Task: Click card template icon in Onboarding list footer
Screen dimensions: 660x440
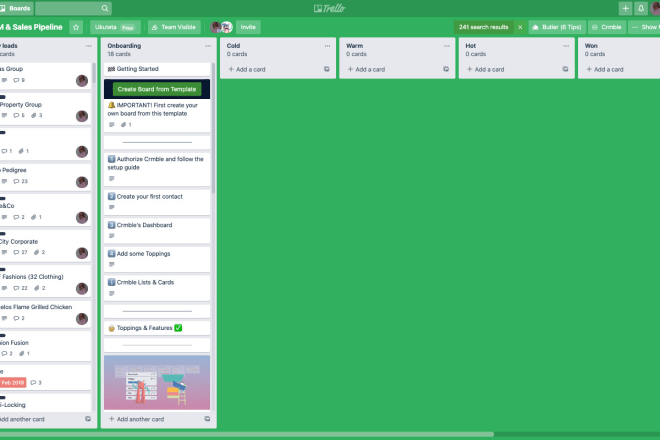Action: (207, 419)
